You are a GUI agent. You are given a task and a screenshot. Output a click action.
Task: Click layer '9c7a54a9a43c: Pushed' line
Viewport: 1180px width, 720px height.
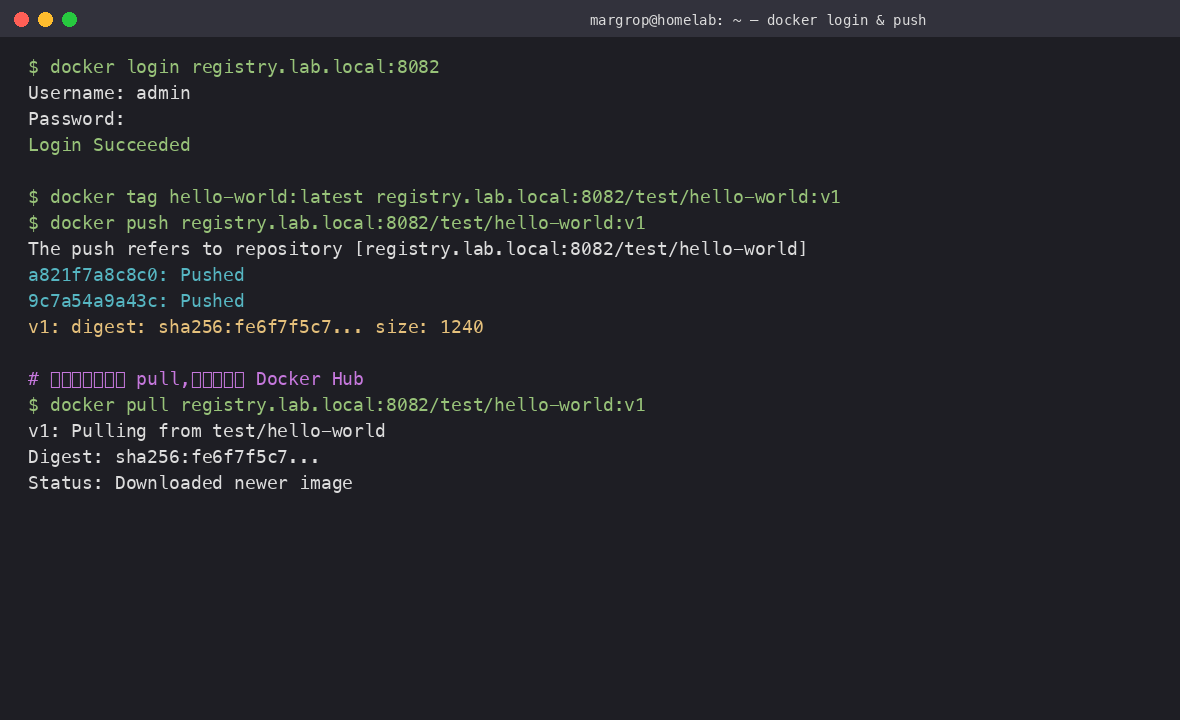pos(136,301)
